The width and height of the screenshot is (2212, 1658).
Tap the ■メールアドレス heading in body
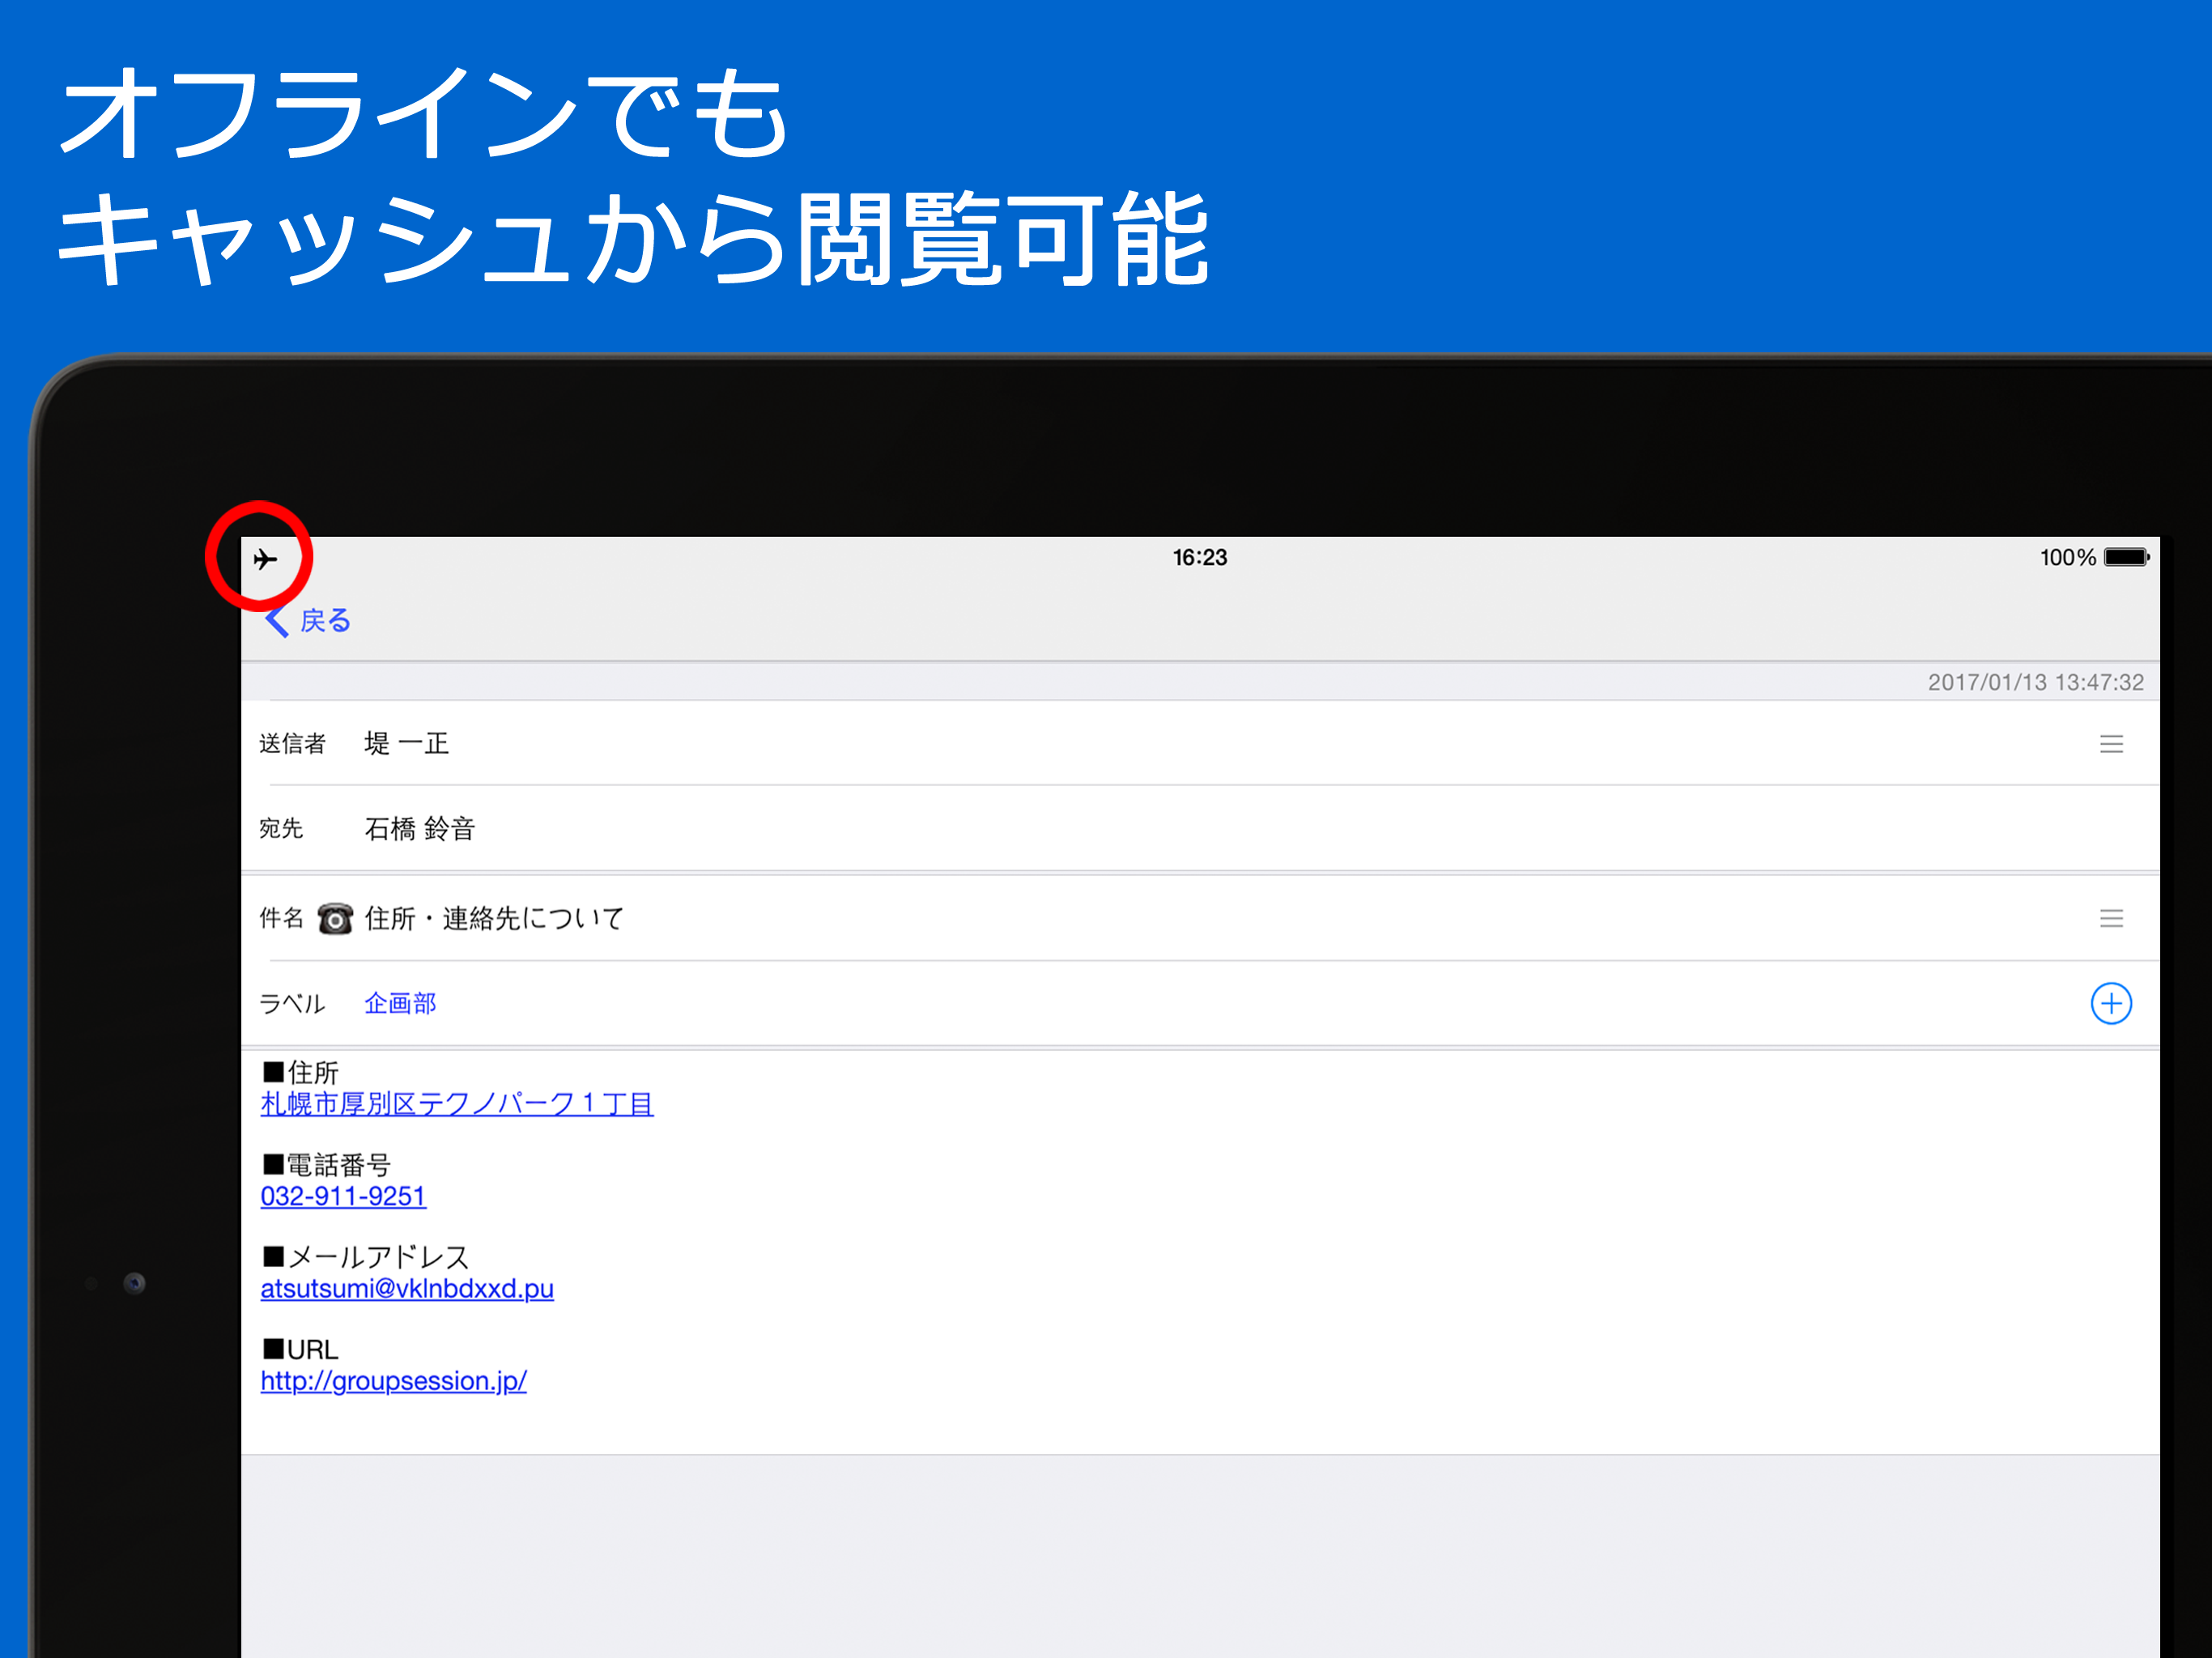pos(365,1257)
